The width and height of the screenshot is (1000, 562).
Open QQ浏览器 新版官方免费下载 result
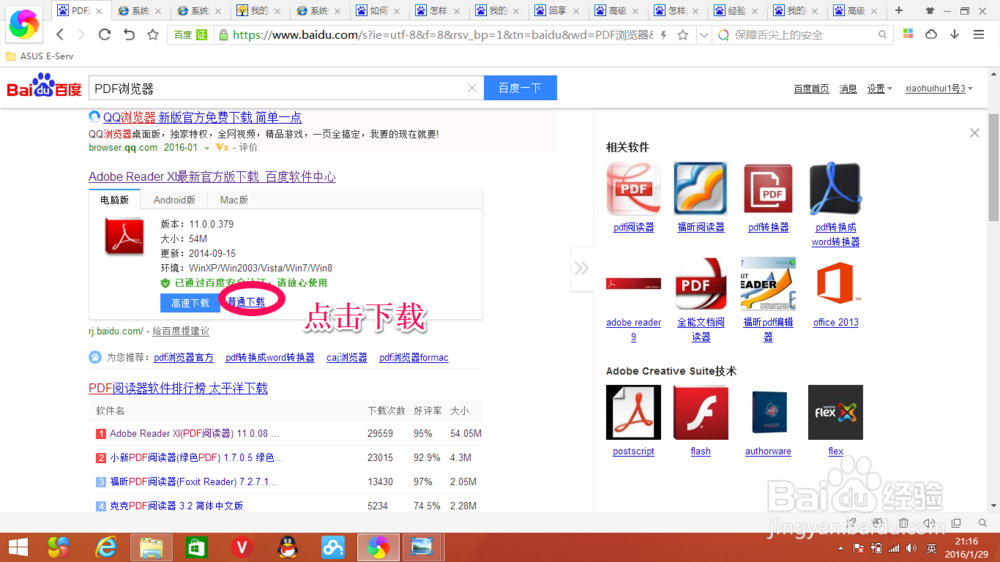pos(202,117)
